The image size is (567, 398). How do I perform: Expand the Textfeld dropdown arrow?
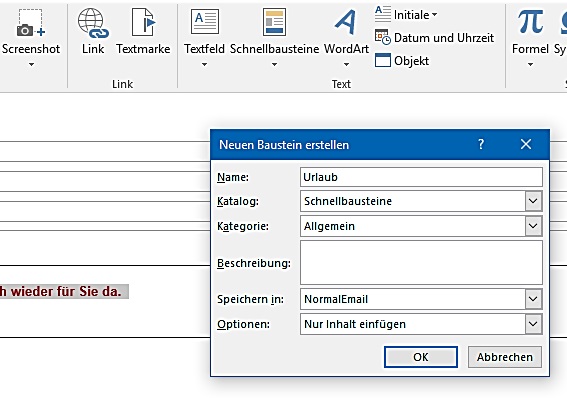204,65
